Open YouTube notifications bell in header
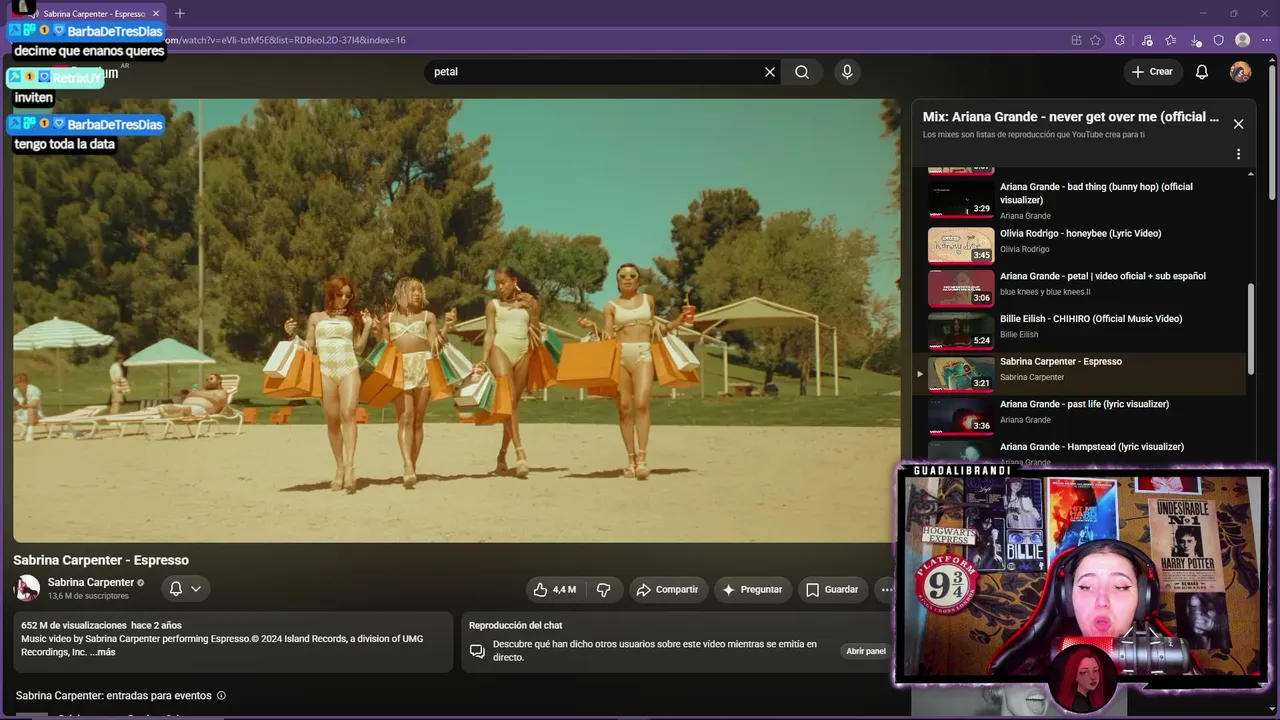The height and width of the screenshot is (720, 1280). [1202, 72]
